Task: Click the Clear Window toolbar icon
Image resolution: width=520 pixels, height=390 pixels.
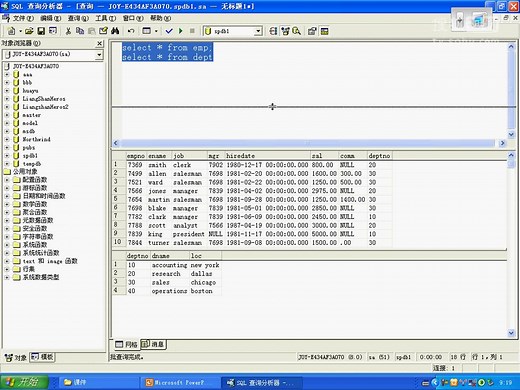Action: (103, 31)
